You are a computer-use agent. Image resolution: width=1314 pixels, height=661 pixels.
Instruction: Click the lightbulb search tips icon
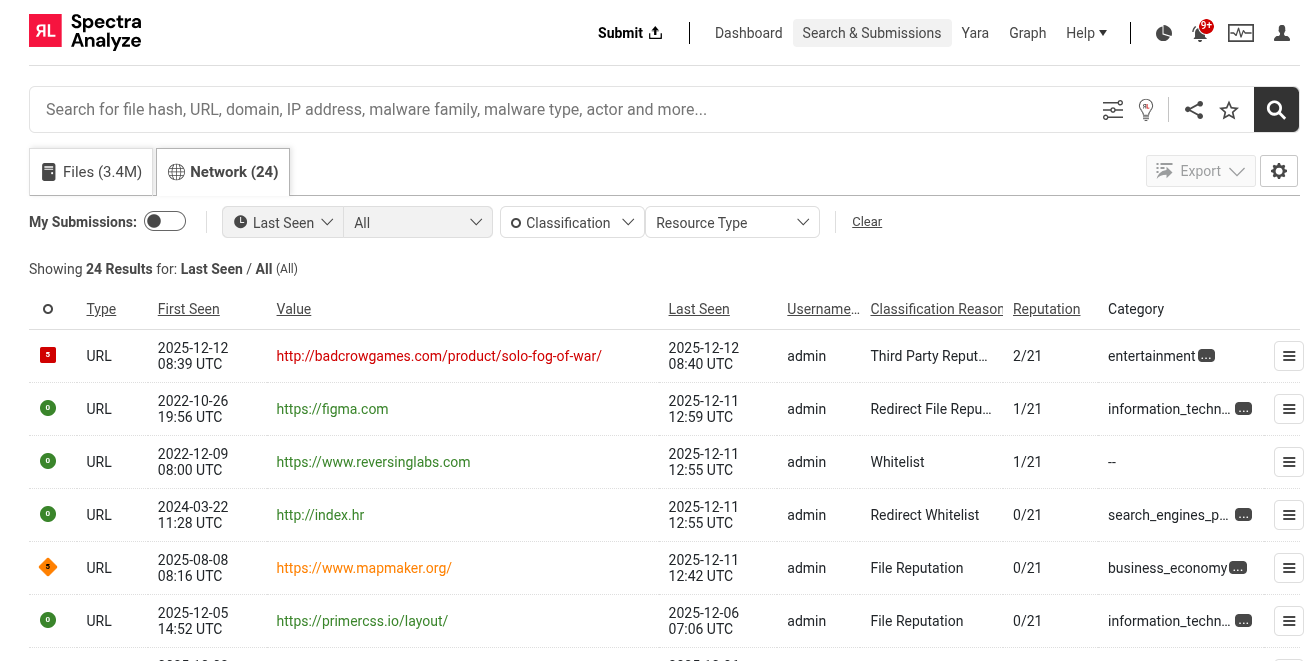(1146, 109)
